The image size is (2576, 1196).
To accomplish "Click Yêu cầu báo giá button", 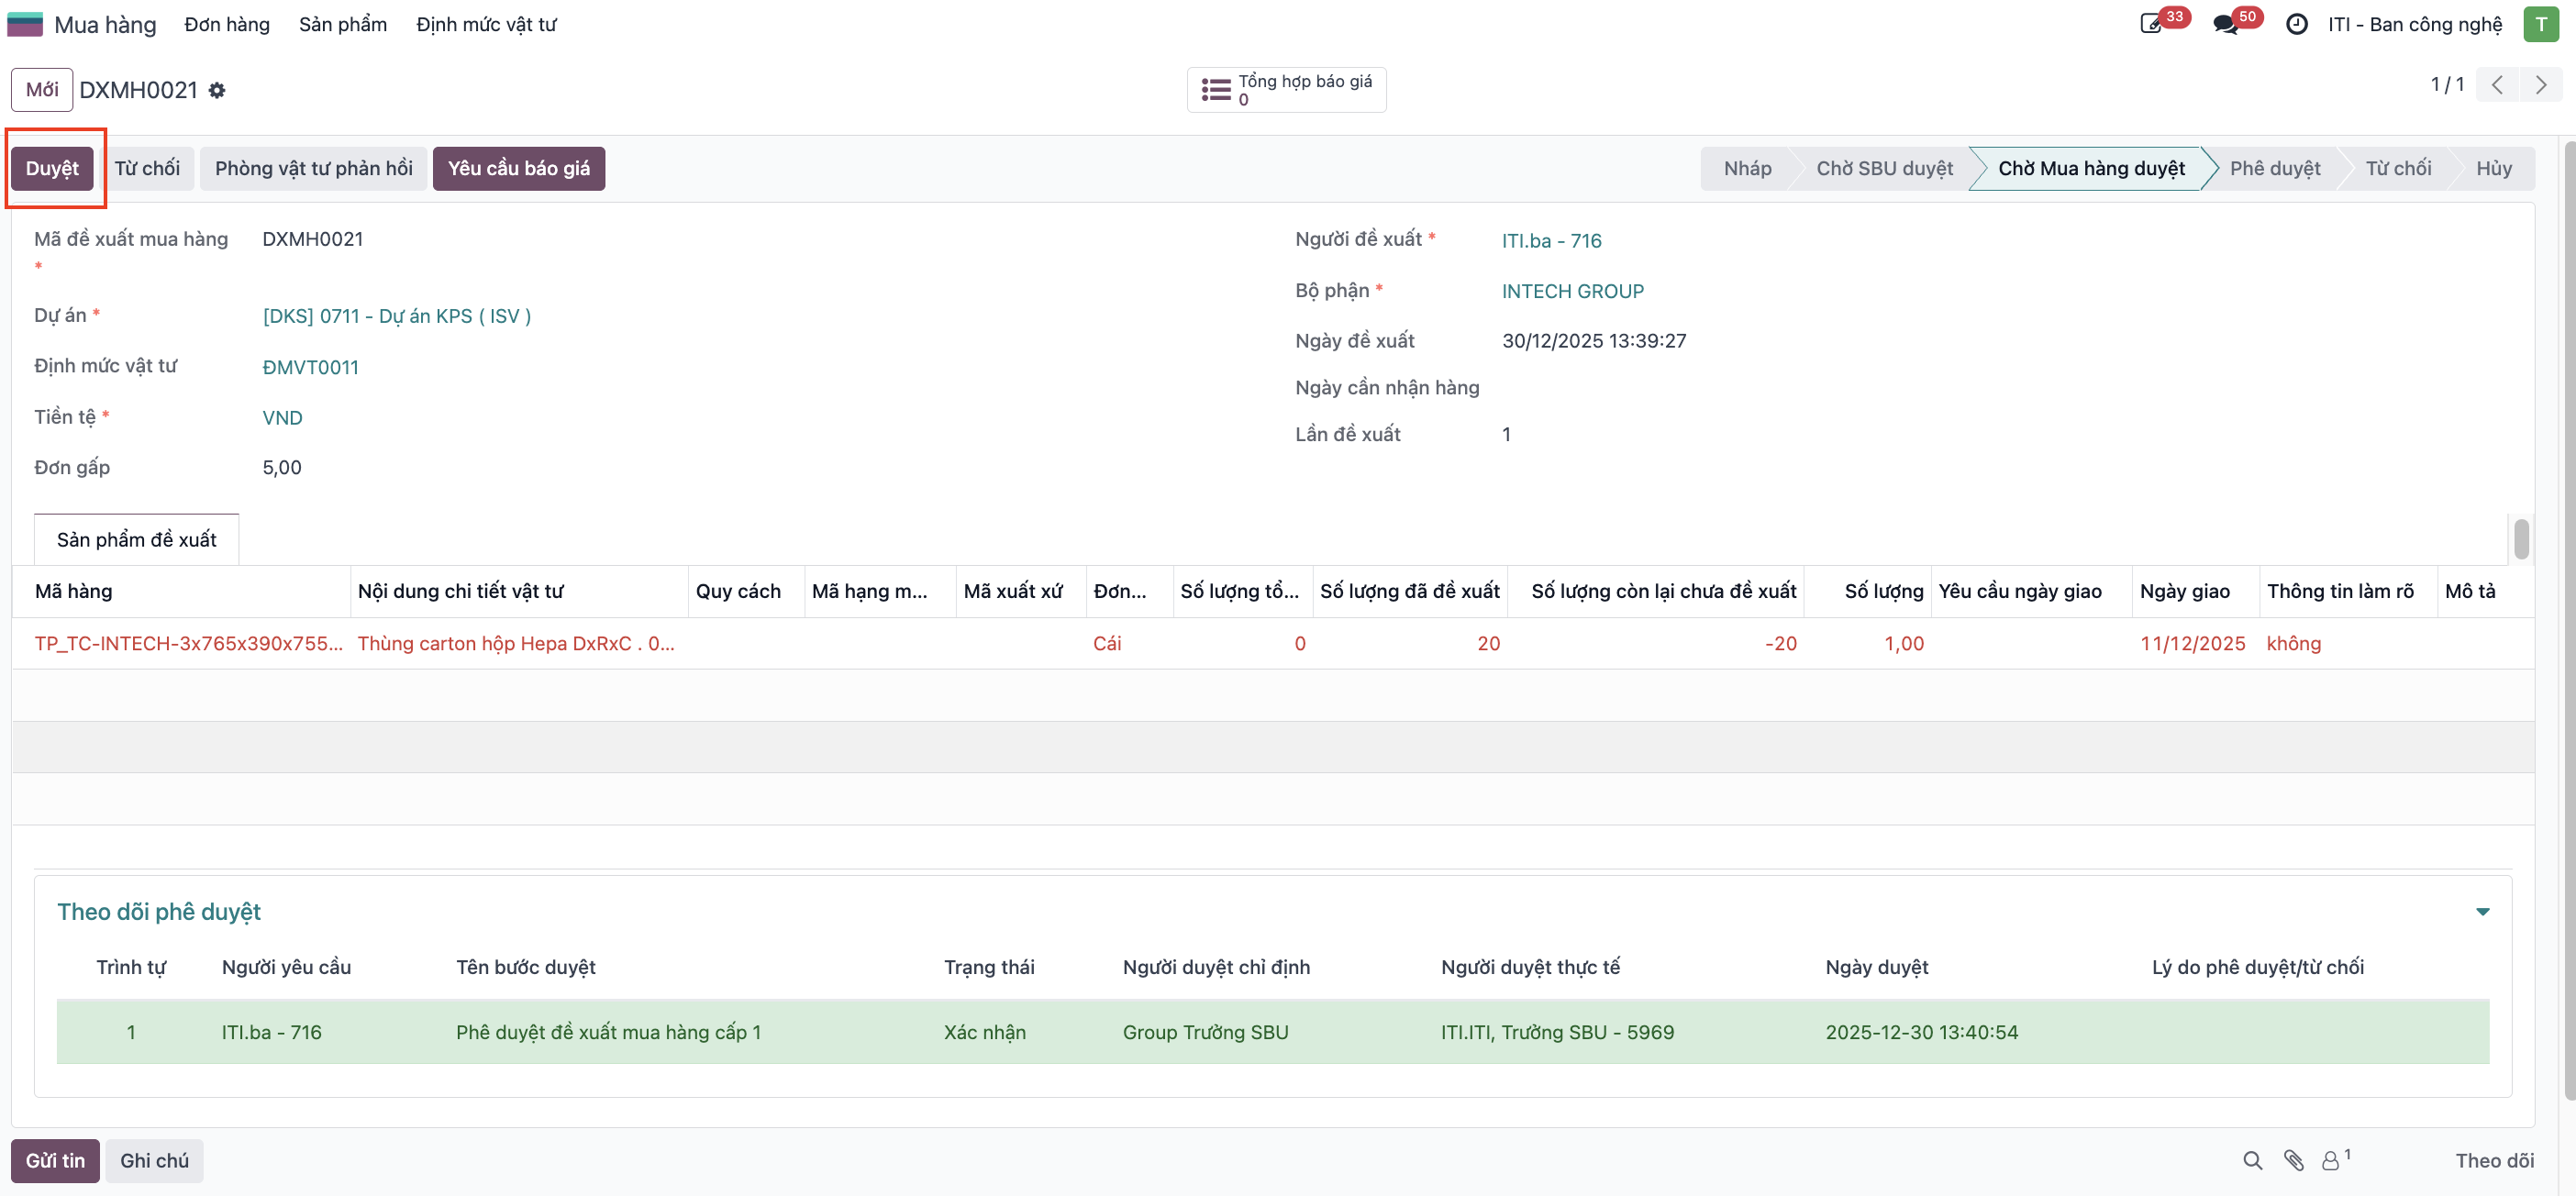I will coord(518,168).
